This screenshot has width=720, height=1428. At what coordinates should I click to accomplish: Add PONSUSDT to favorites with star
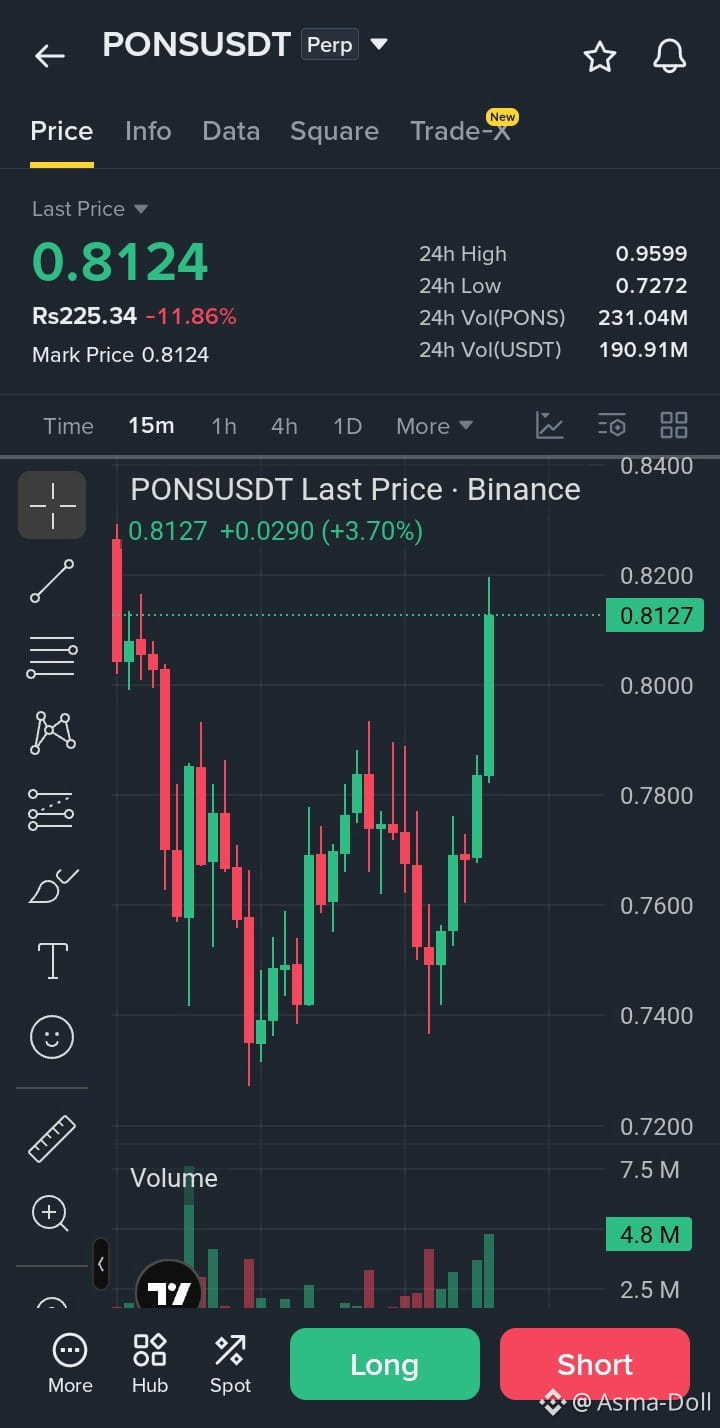point(600,56)
